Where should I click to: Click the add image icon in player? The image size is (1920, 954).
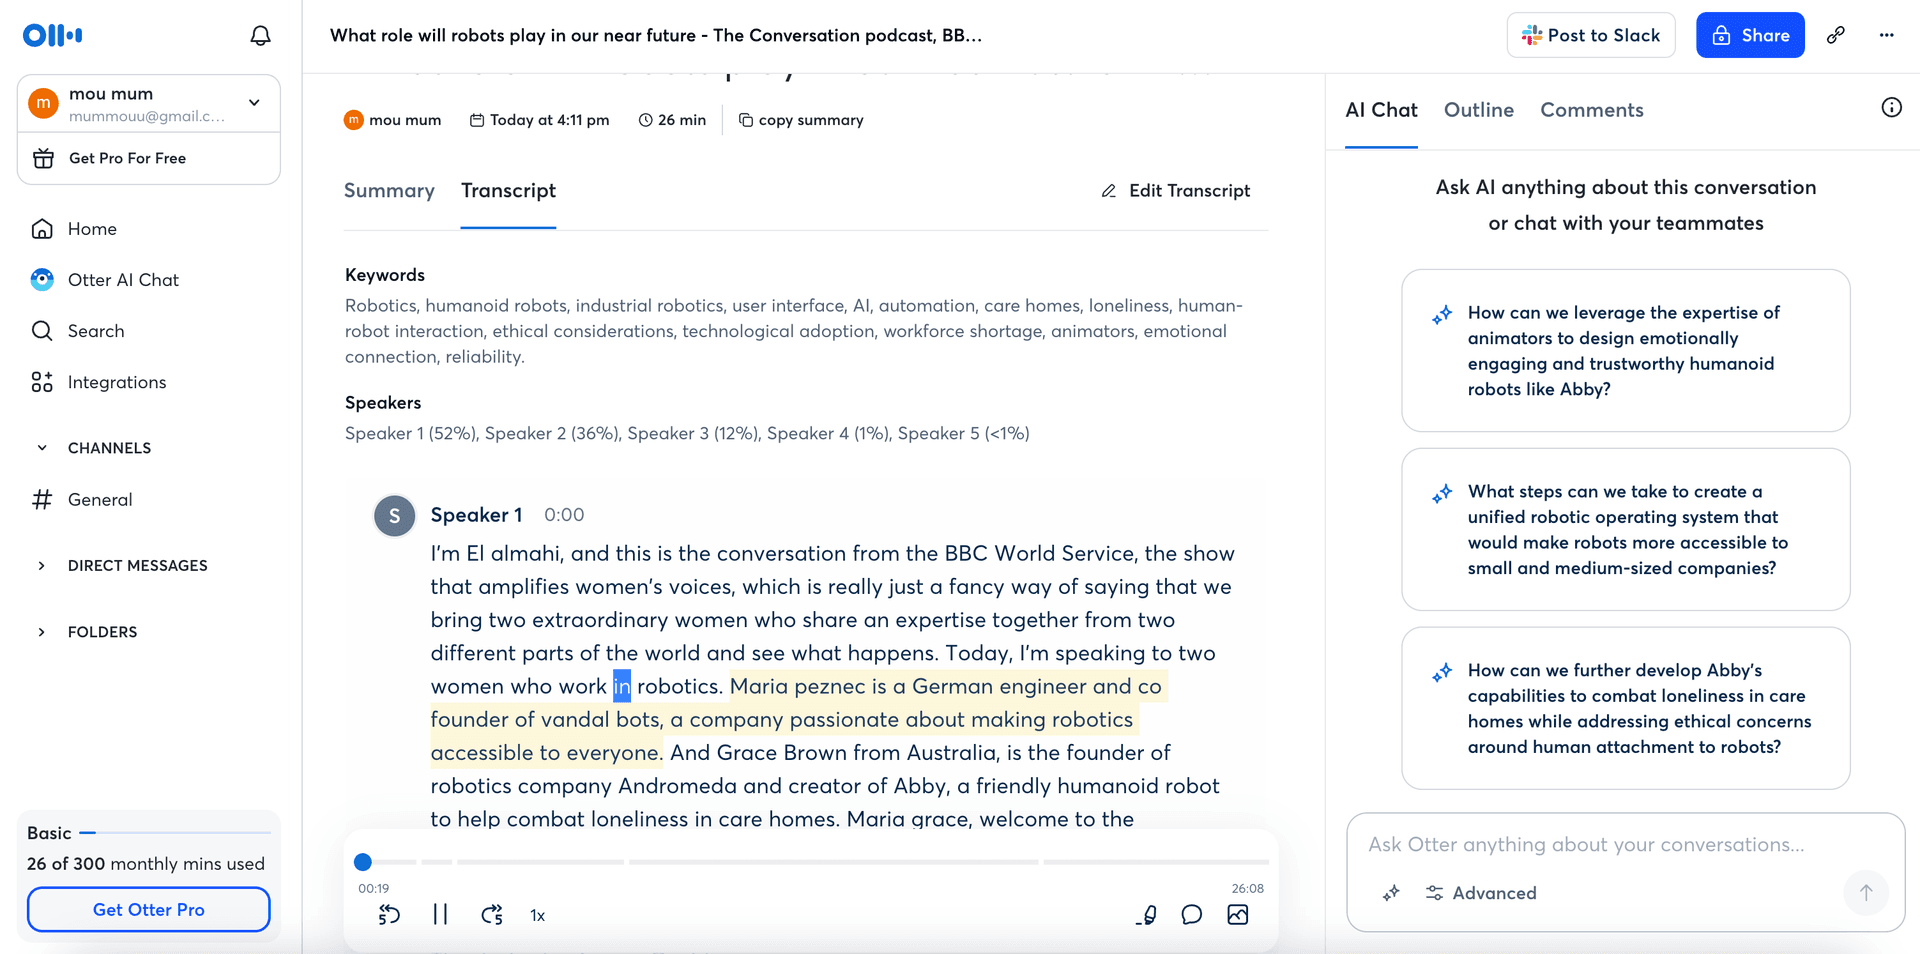point(1237,915)
